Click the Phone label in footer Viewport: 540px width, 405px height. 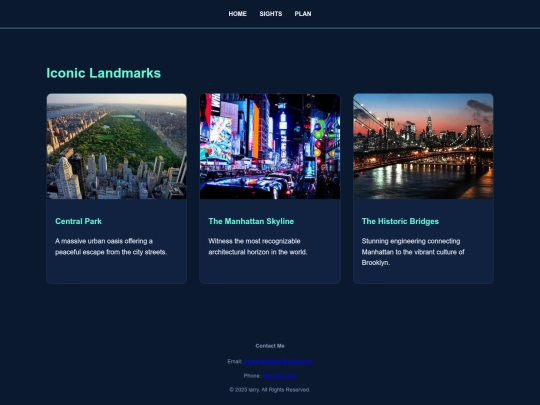252,376
